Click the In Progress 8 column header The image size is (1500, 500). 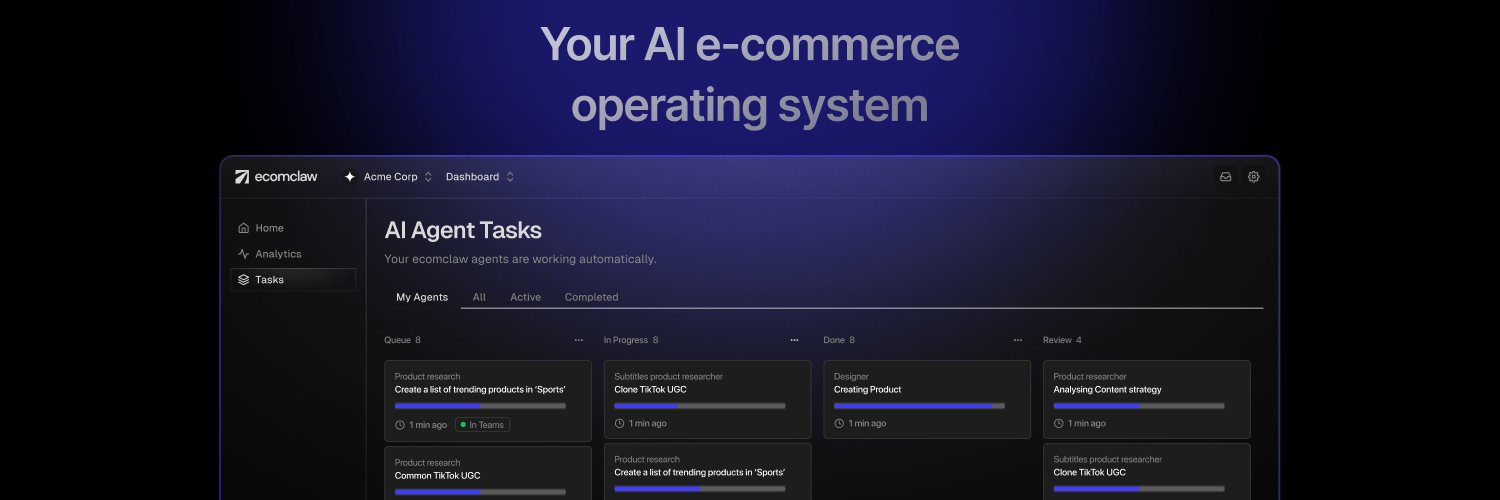631,340
